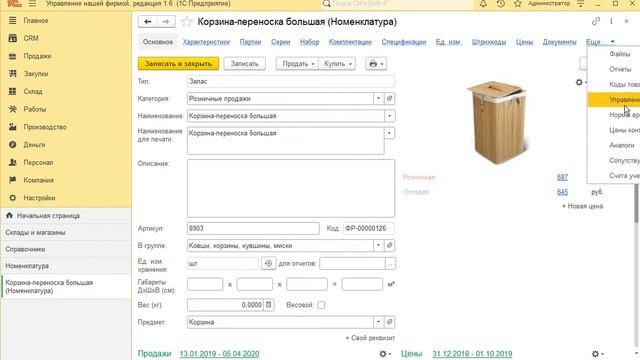Expand the Наименование для печати dropdown arrow

[389, 133]
